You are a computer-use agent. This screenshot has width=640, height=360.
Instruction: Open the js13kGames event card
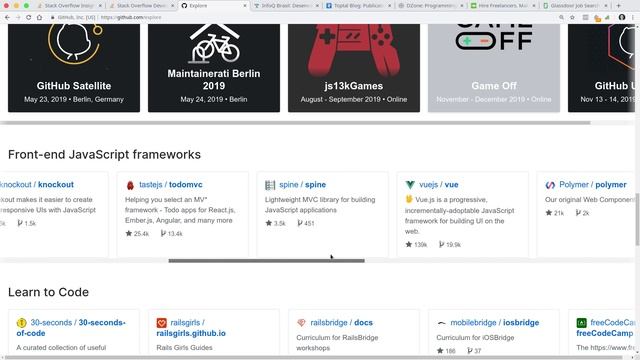point(354,68)
